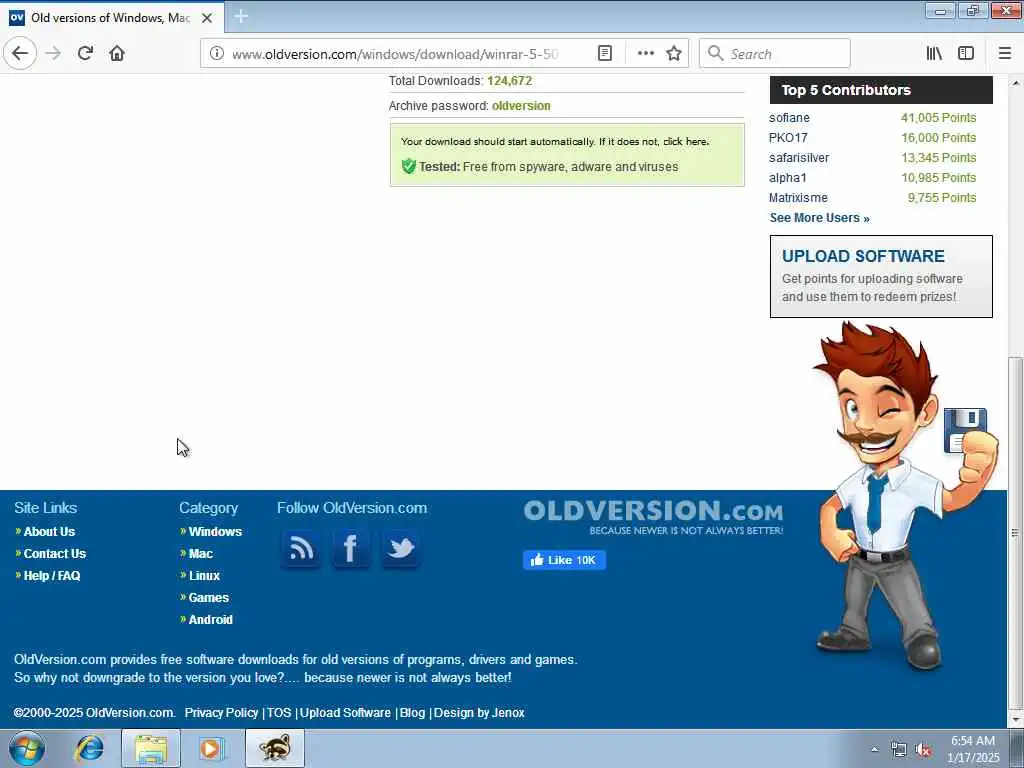
Task: Launch Internet Explorer from taskbar
Action: 89,749
